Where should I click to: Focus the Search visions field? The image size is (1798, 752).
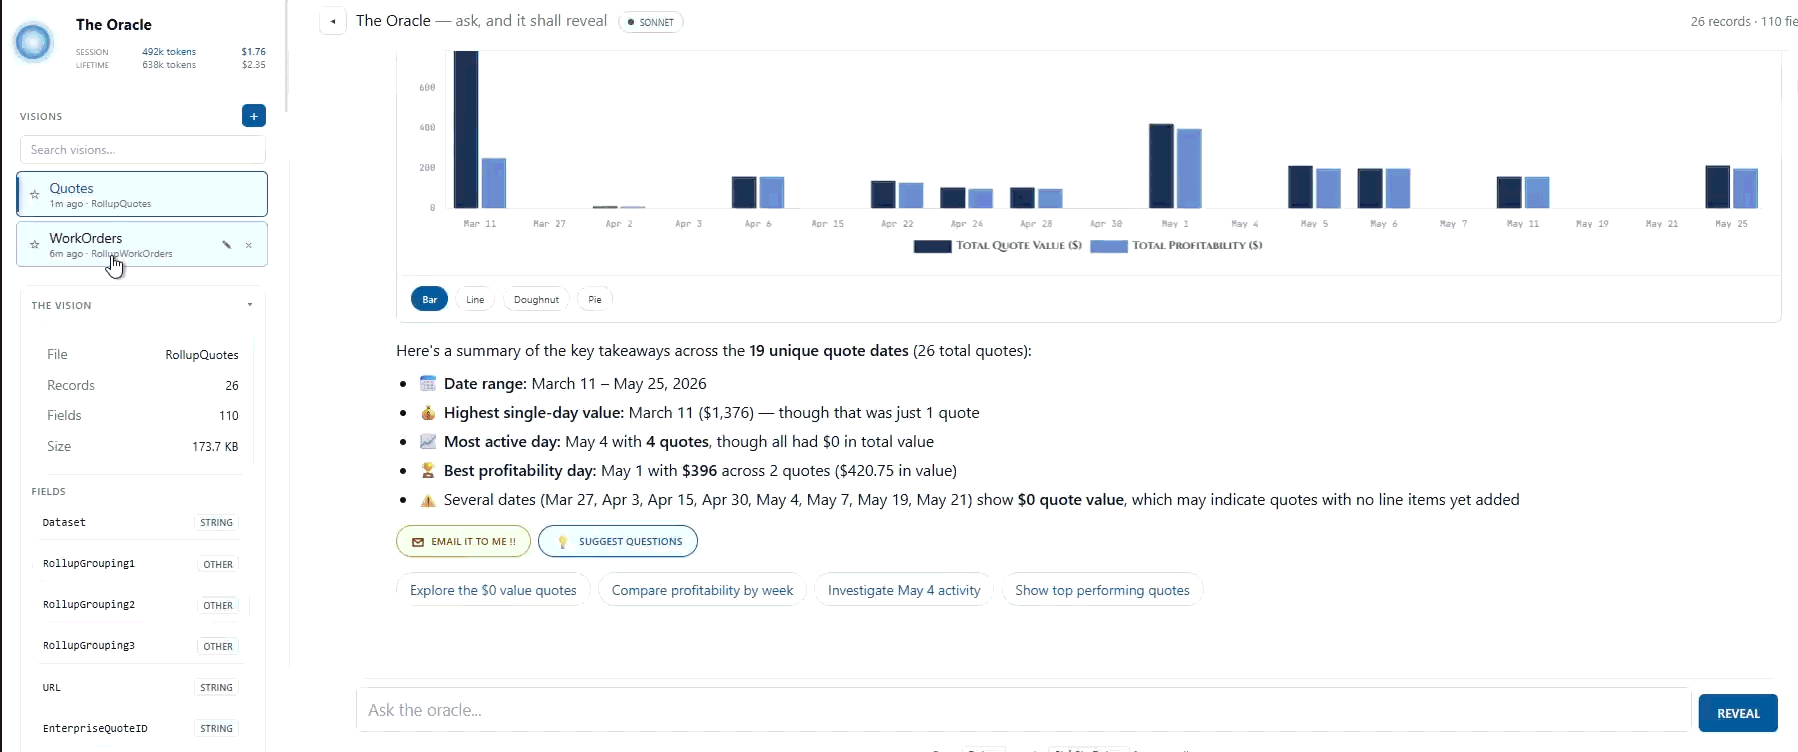click(143, 150)
